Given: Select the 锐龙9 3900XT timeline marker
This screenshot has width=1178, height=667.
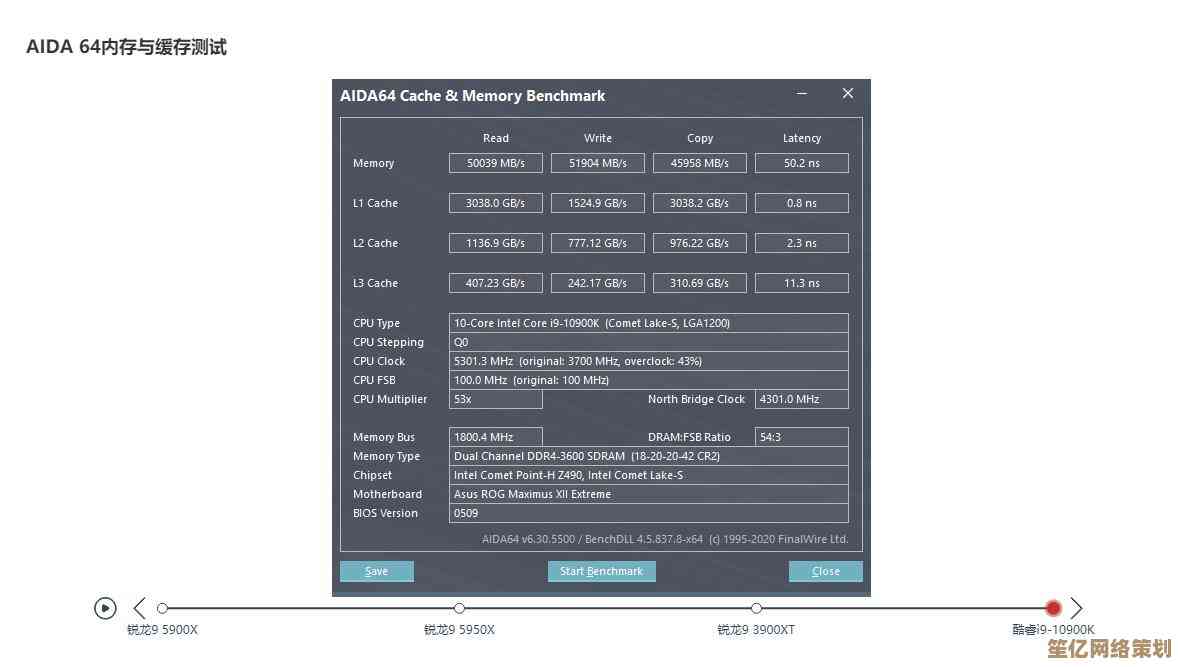Looking at the screenshot, I should (x=756, y=608).
